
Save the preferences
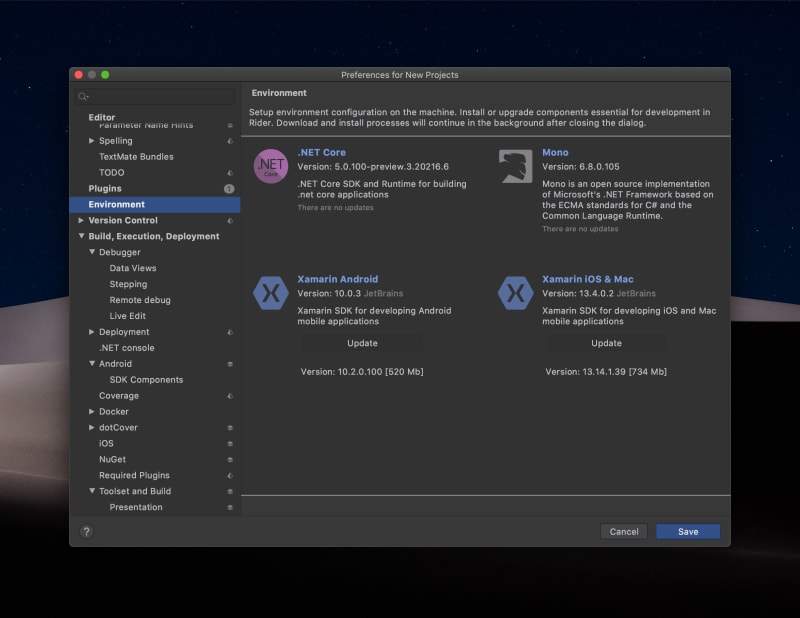688,532
